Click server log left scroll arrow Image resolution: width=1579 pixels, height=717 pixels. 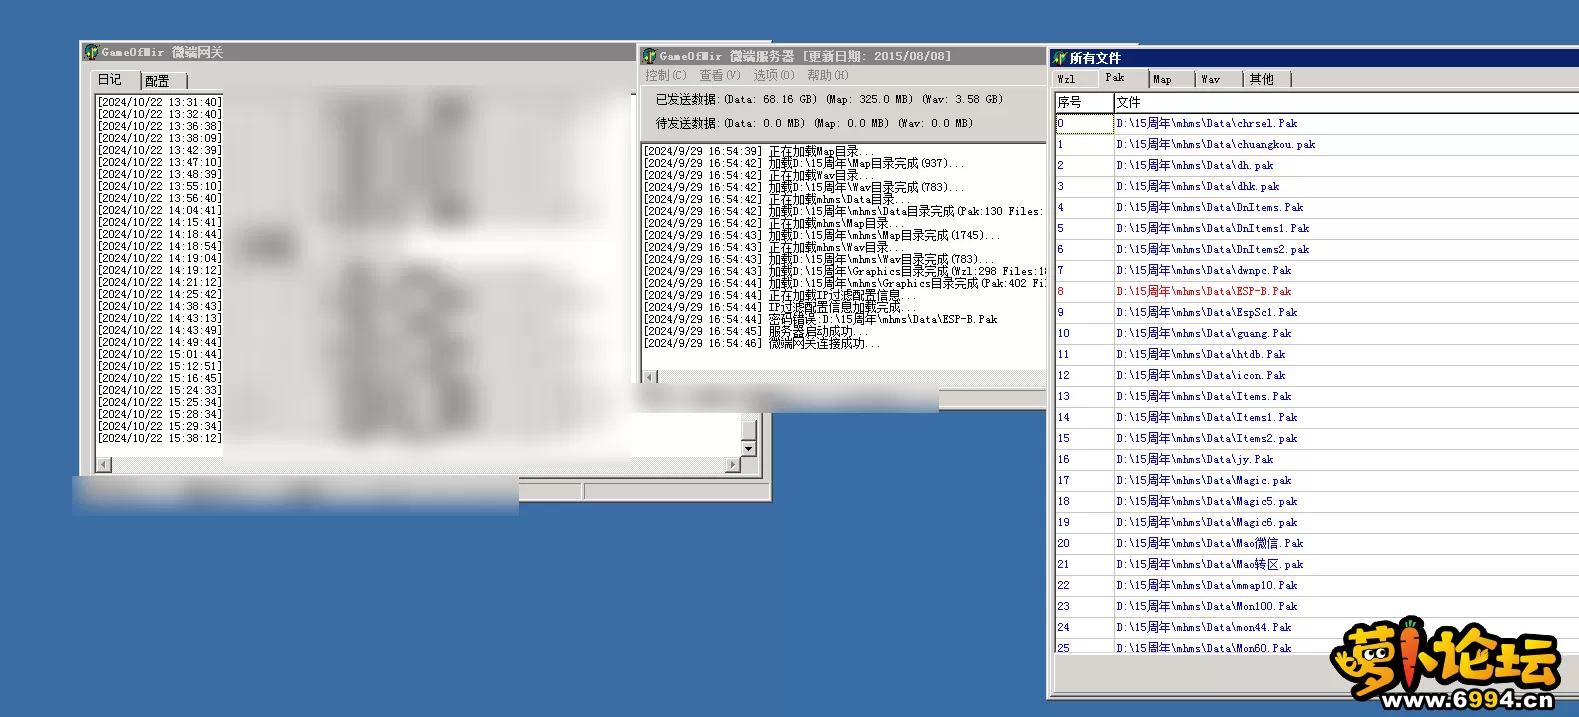650,377
